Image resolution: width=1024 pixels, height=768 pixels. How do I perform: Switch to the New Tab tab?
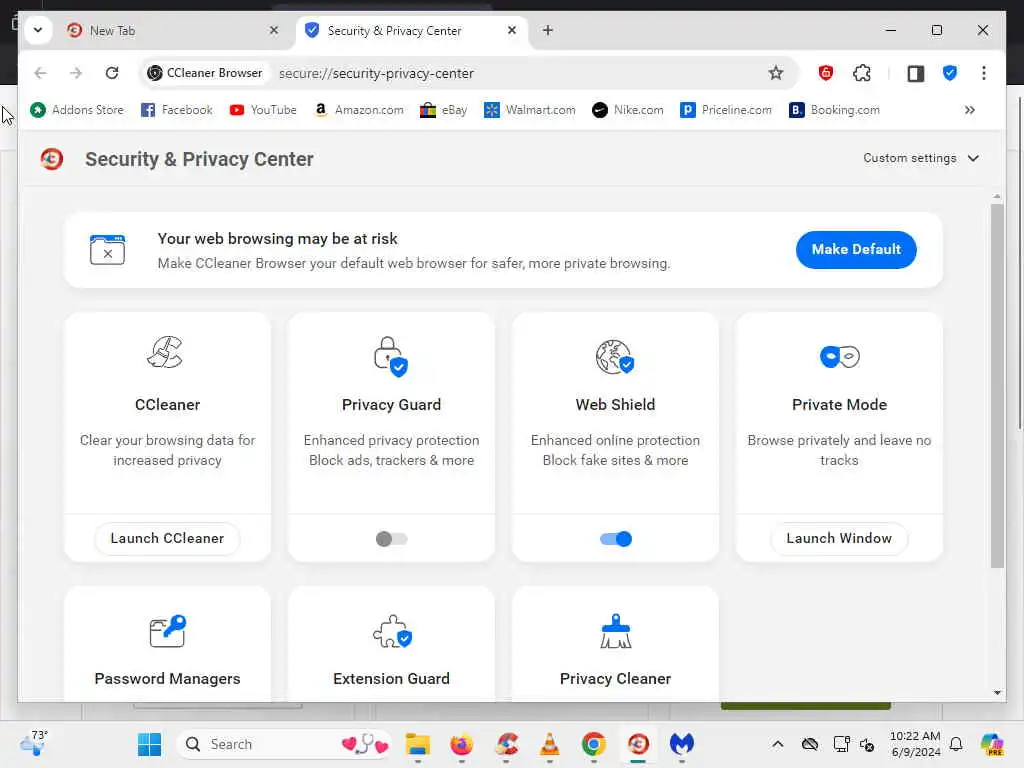tap(173, 31)
